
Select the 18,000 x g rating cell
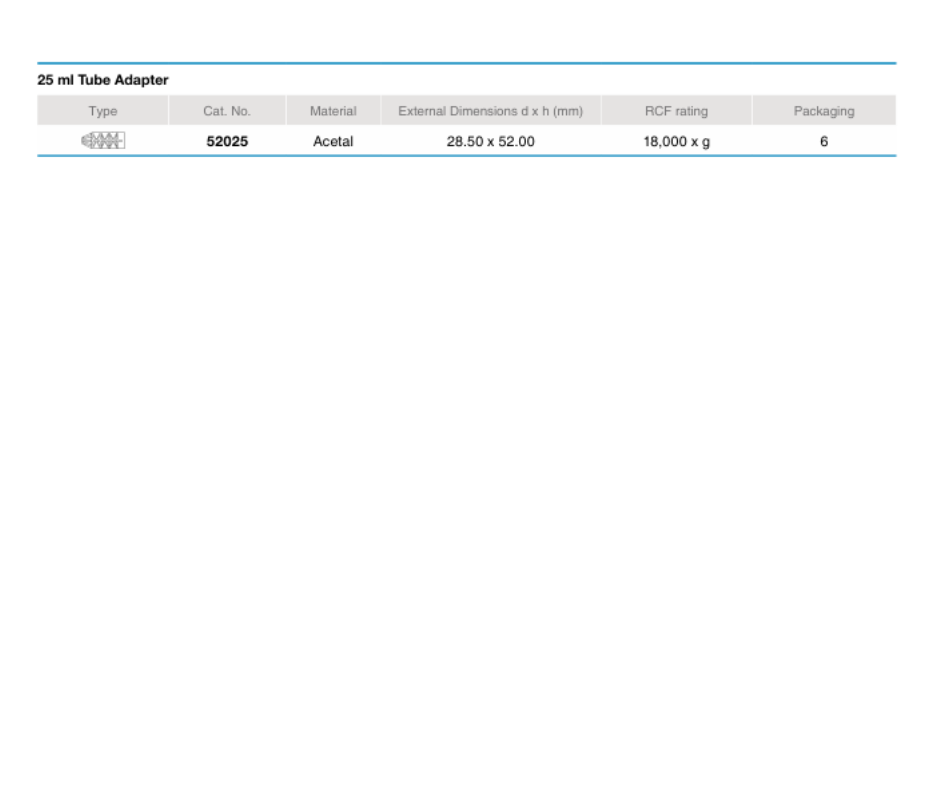(676, 142)
